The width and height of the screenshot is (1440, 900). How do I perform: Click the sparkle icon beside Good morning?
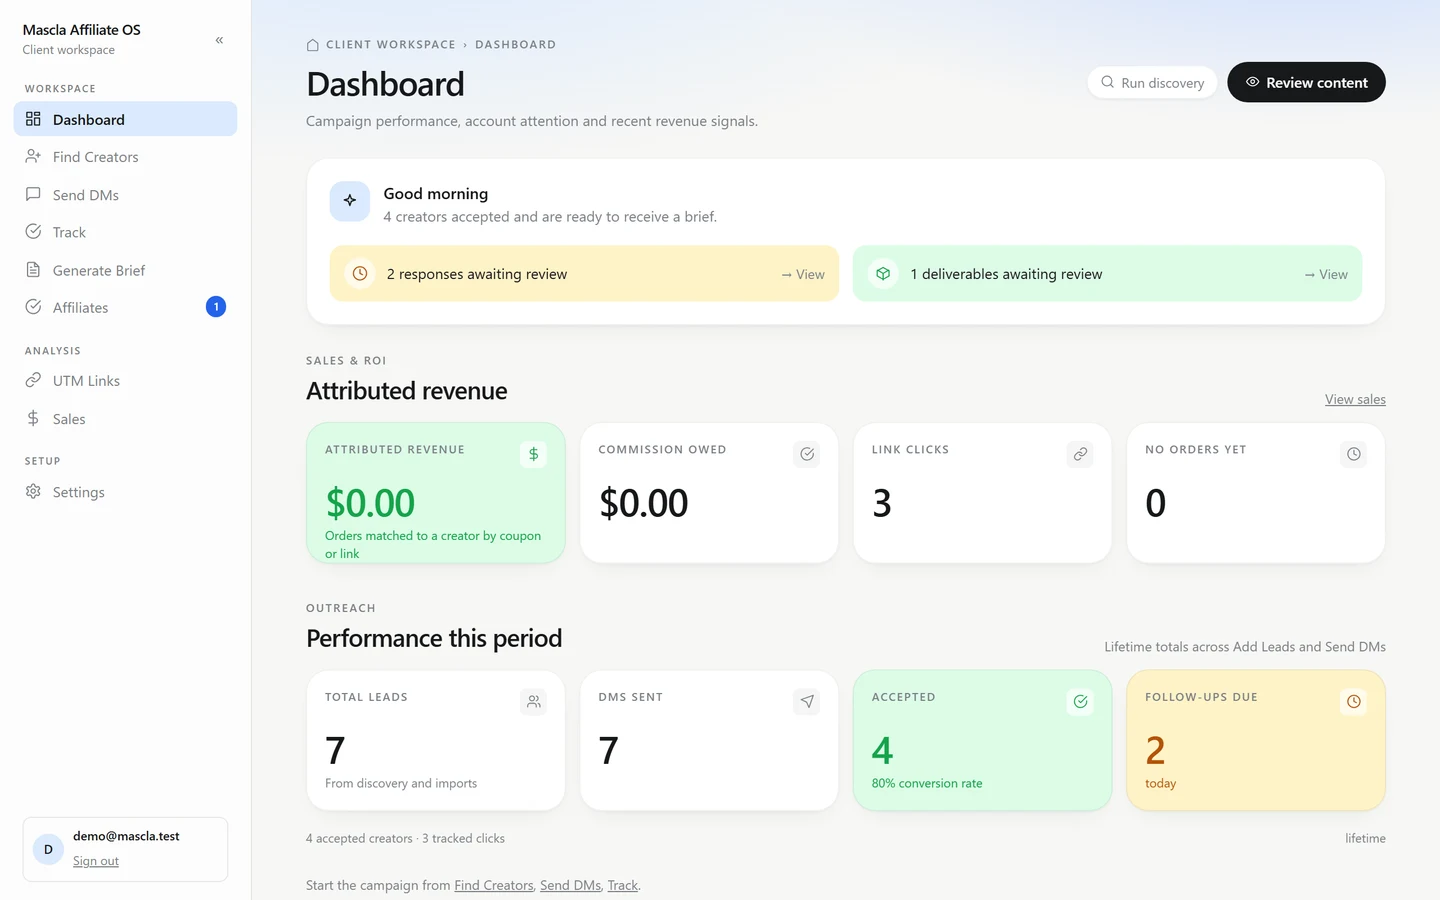pyautogui.click(x=350, y=201)
